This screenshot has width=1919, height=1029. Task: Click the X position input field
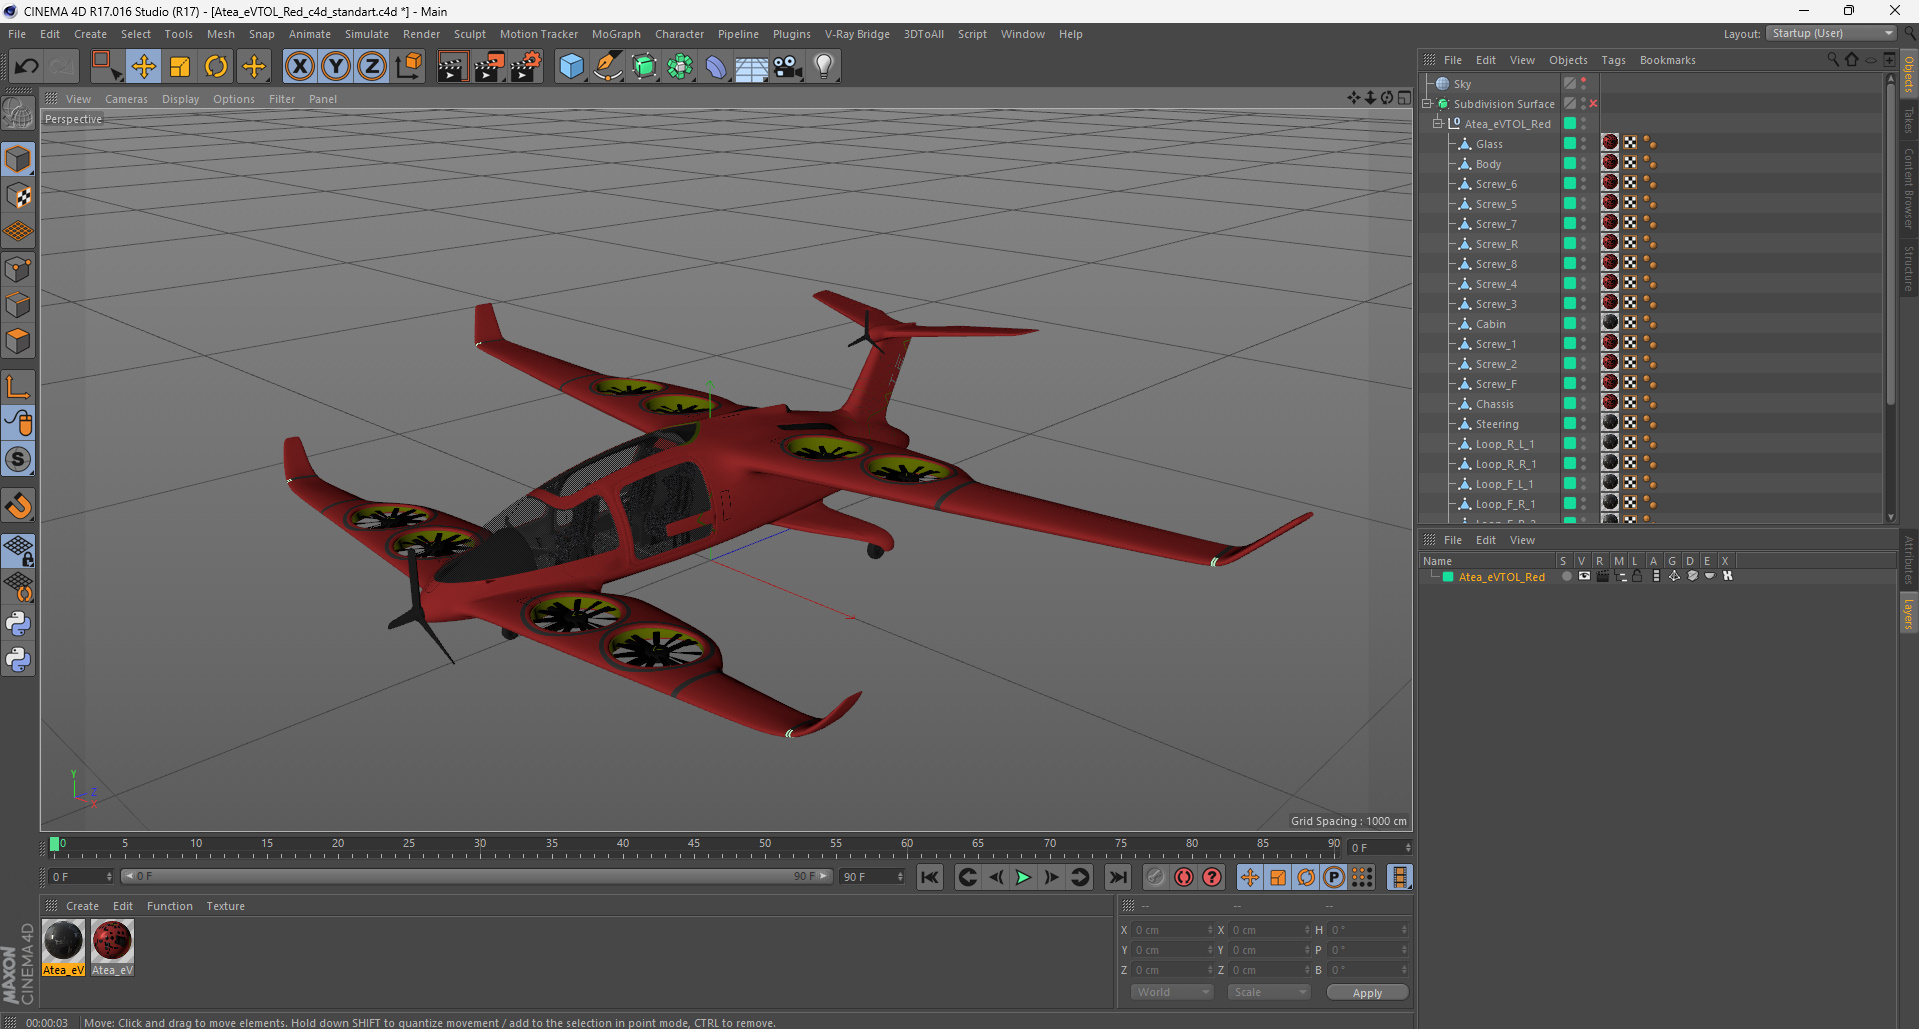click(1173, 930)
